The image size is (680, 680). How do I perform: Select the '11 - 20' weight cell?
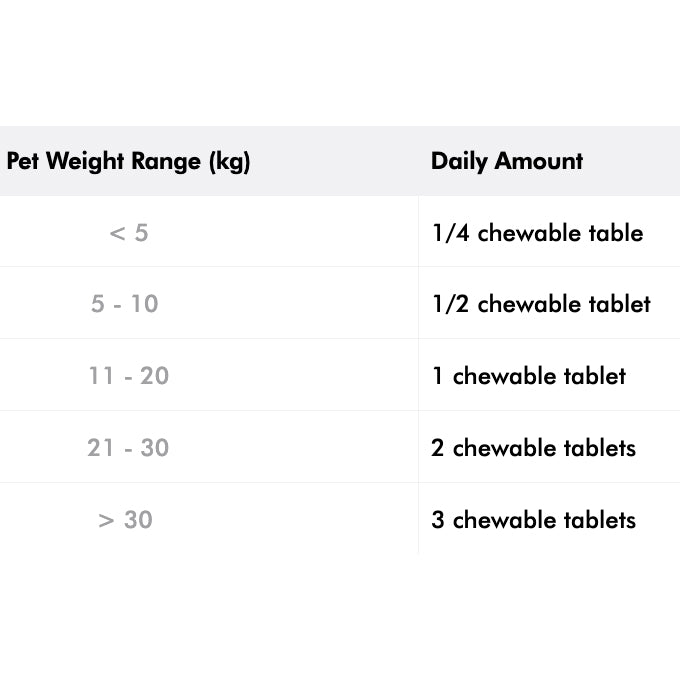[129, 376]
